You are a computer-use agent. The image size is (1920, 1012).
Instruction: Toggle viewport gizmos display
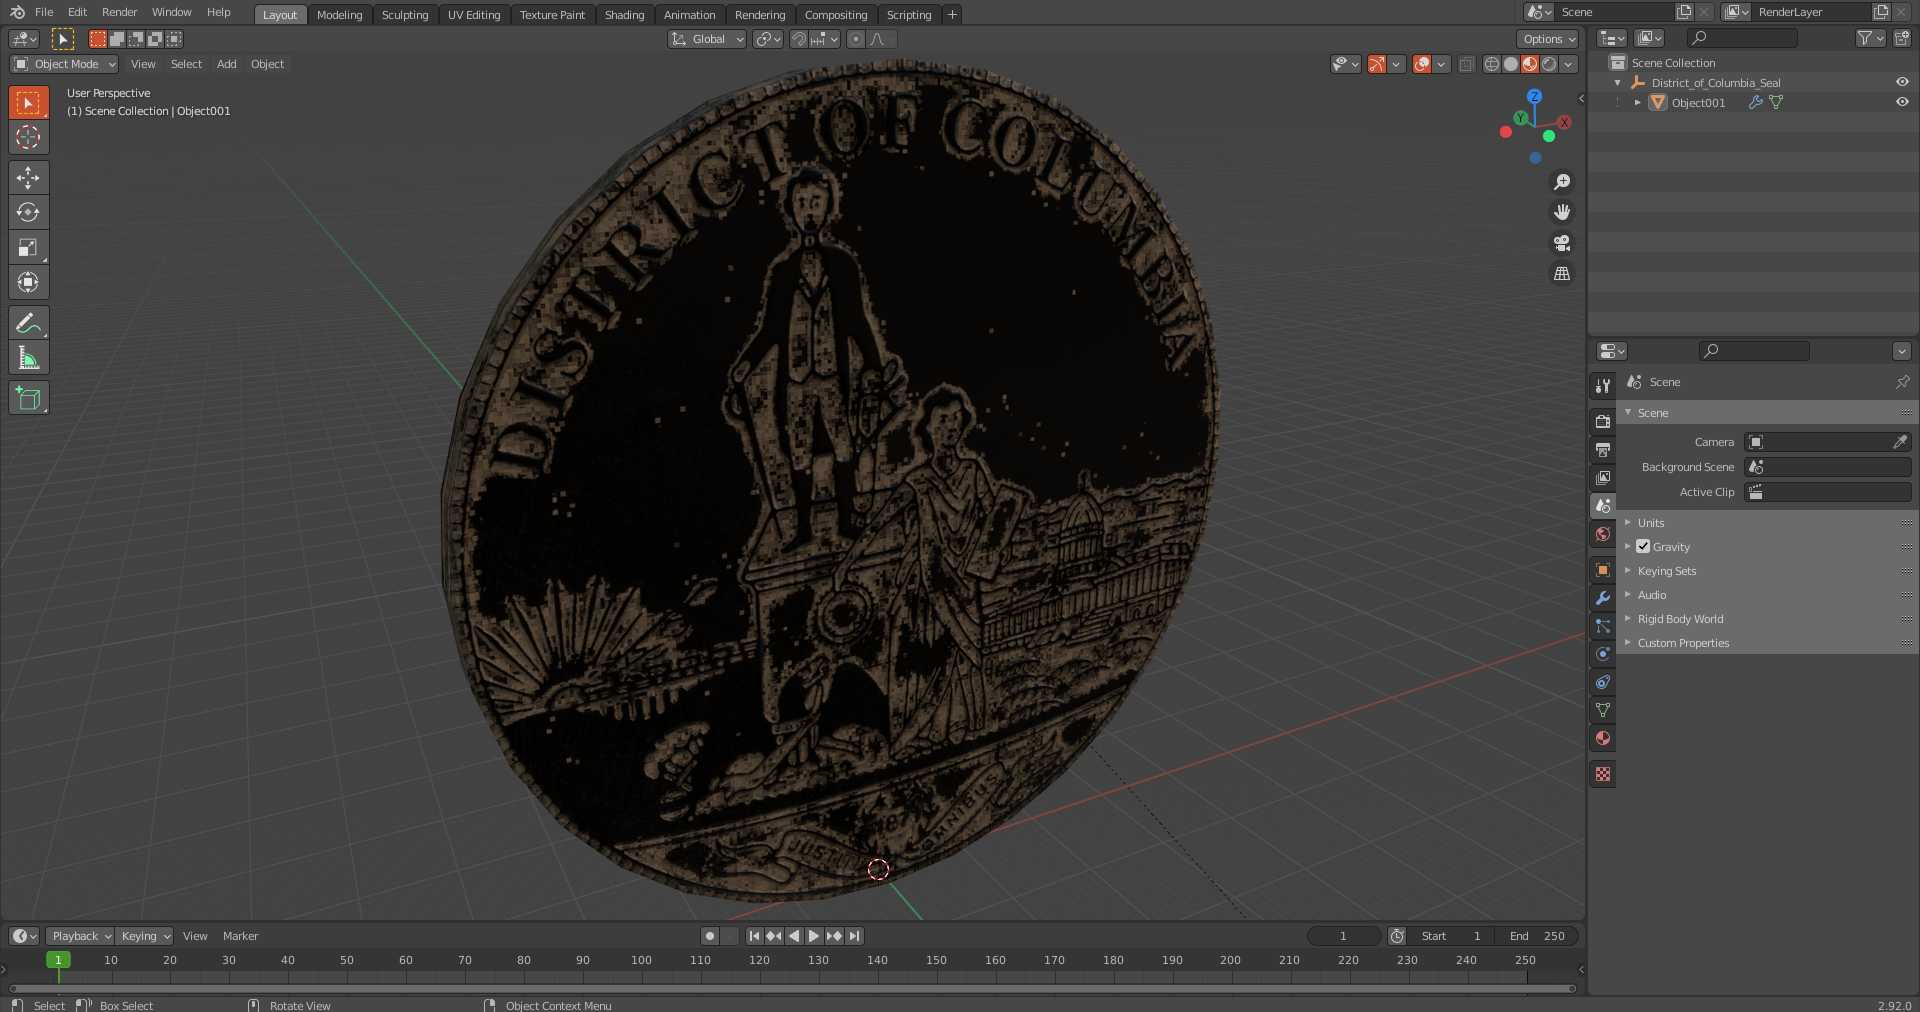[x=1377, y=64]
